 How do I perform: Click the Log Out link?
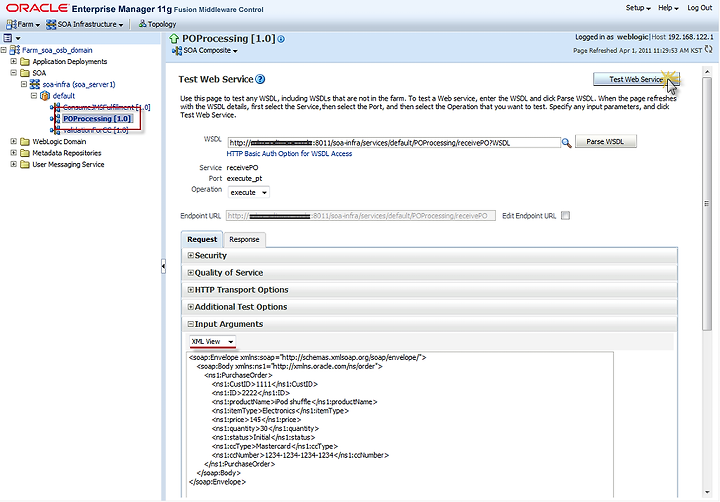699,8
